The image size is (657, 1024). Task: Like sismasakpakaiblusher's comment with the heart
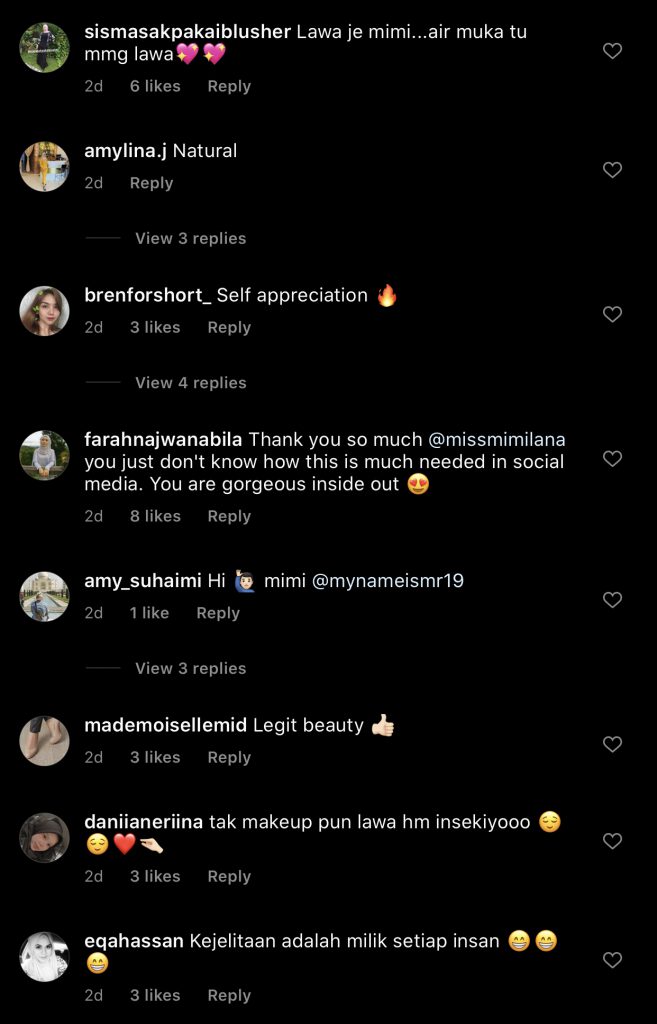click(x=613, y=51)
